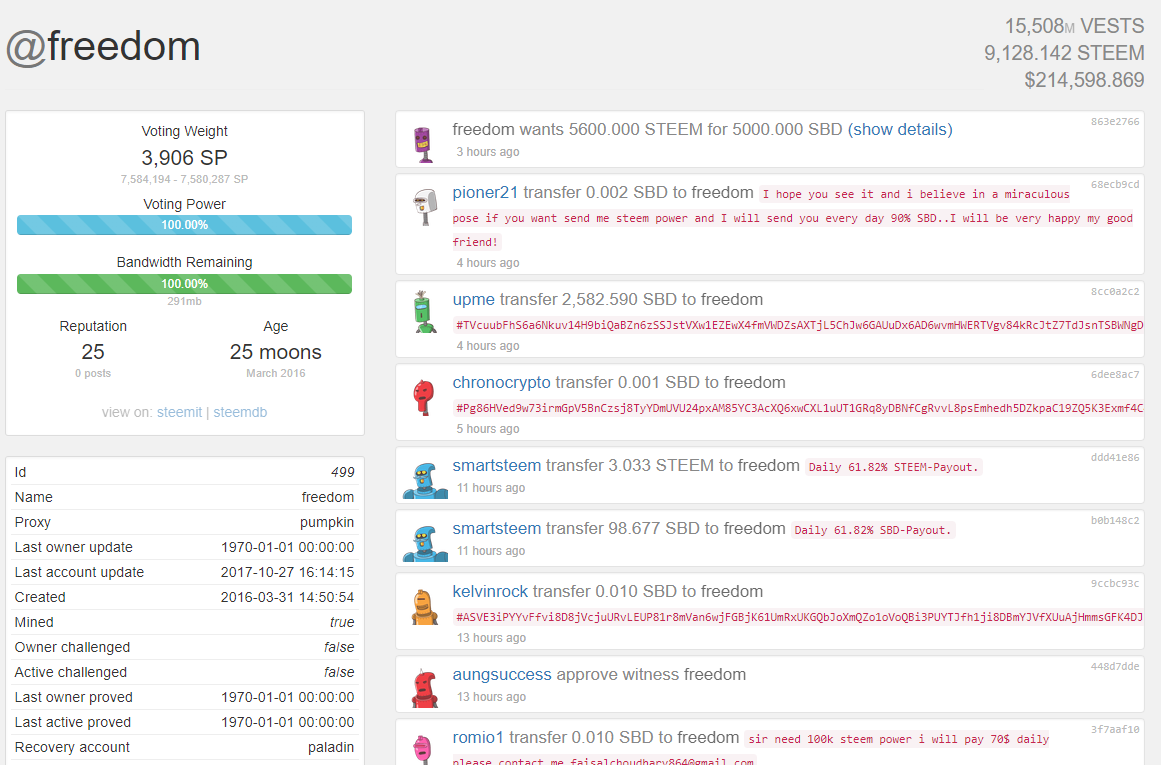Image resolution: width=1161 pixels, height=765 pixels.
Task: Click transaction hash 3f7aaf10
Action: click(x=1114, y=729)
